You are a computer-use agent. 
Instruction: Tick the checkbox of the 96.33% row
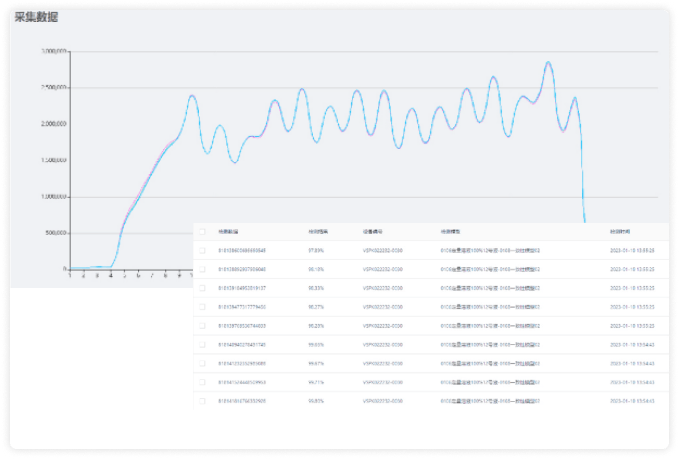click(x=202, y=288)
